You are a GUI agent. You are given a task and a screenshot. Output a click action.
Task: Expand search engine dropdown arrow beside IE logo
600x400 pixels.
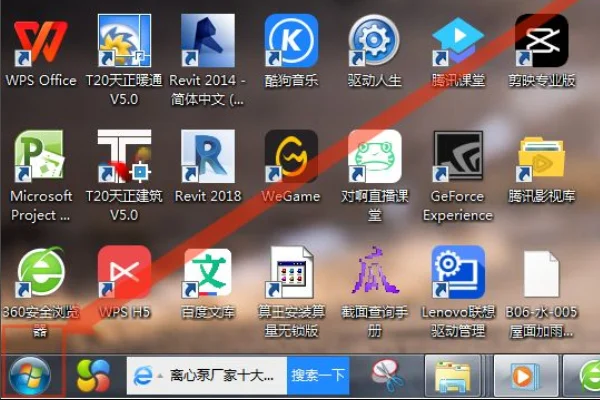pyautogui.click(x=160, y=376)
